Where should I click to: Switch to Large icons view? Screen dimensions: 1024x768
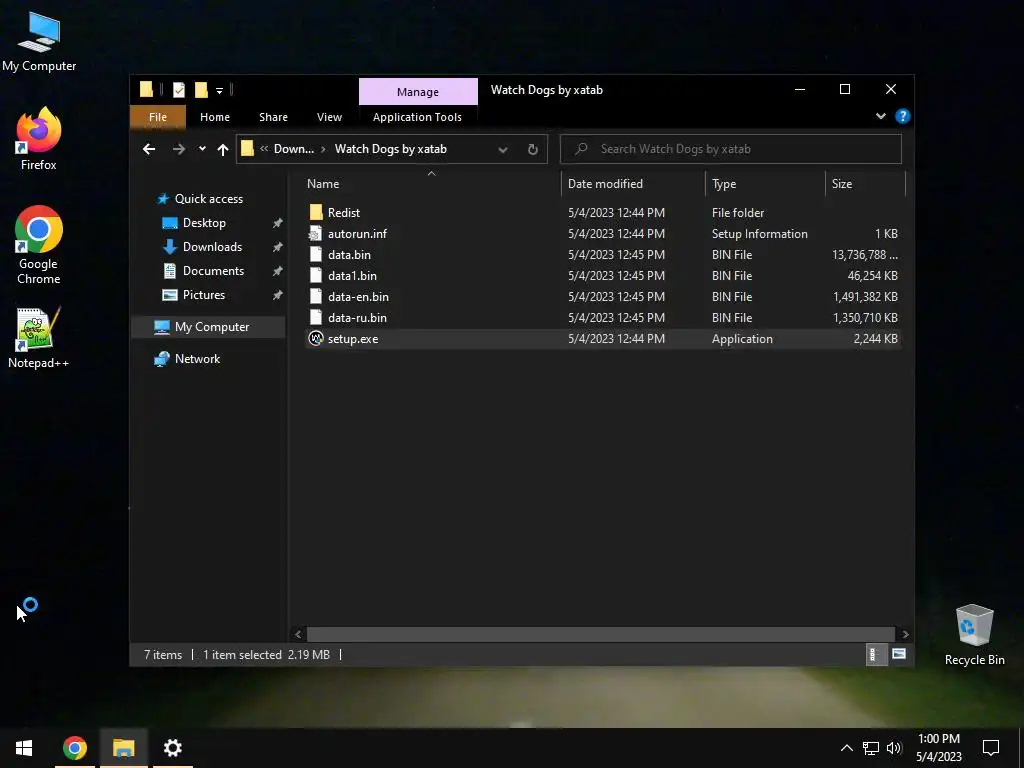(x=899, y=654)
